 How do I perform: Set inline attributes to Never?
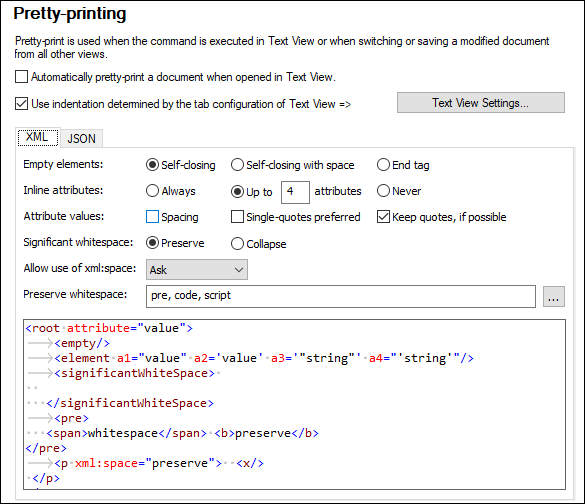[x=383, y=191]
